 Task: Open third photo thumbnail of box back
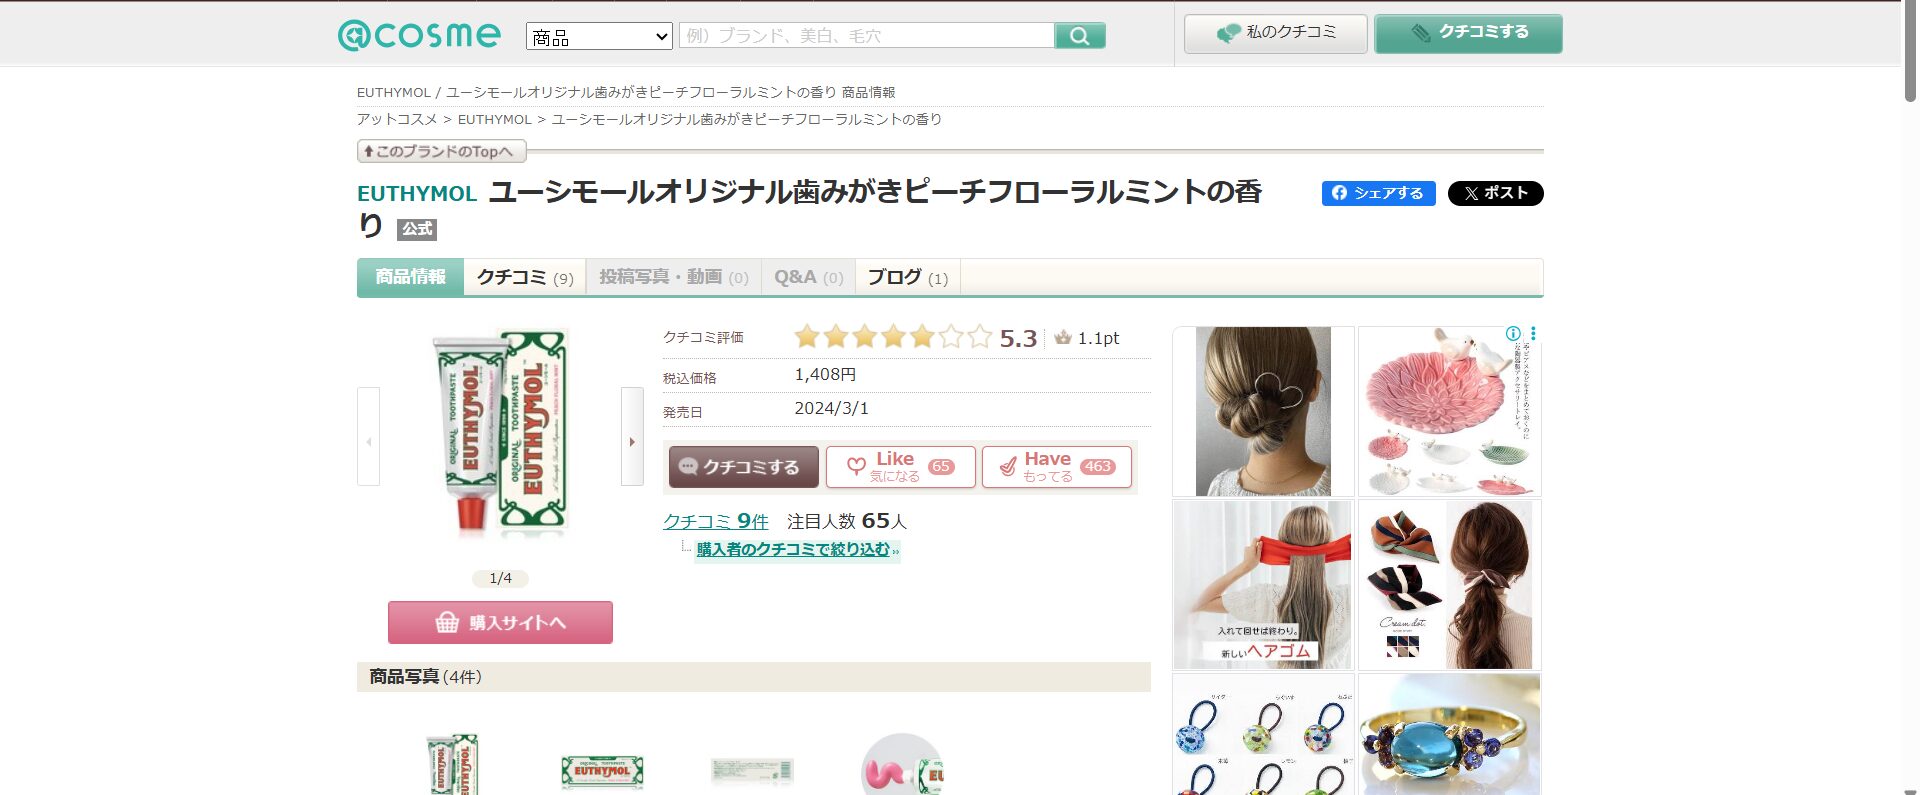pos(752,771)
